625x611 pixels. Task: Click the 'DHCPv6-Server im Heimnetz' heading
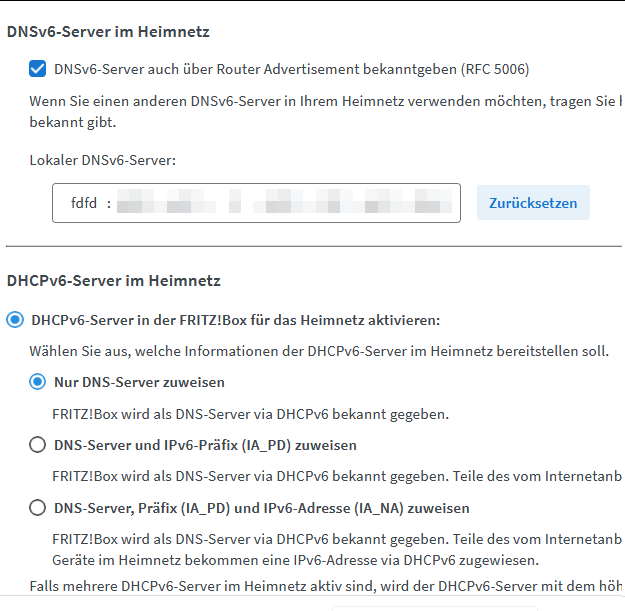(113, 281)
